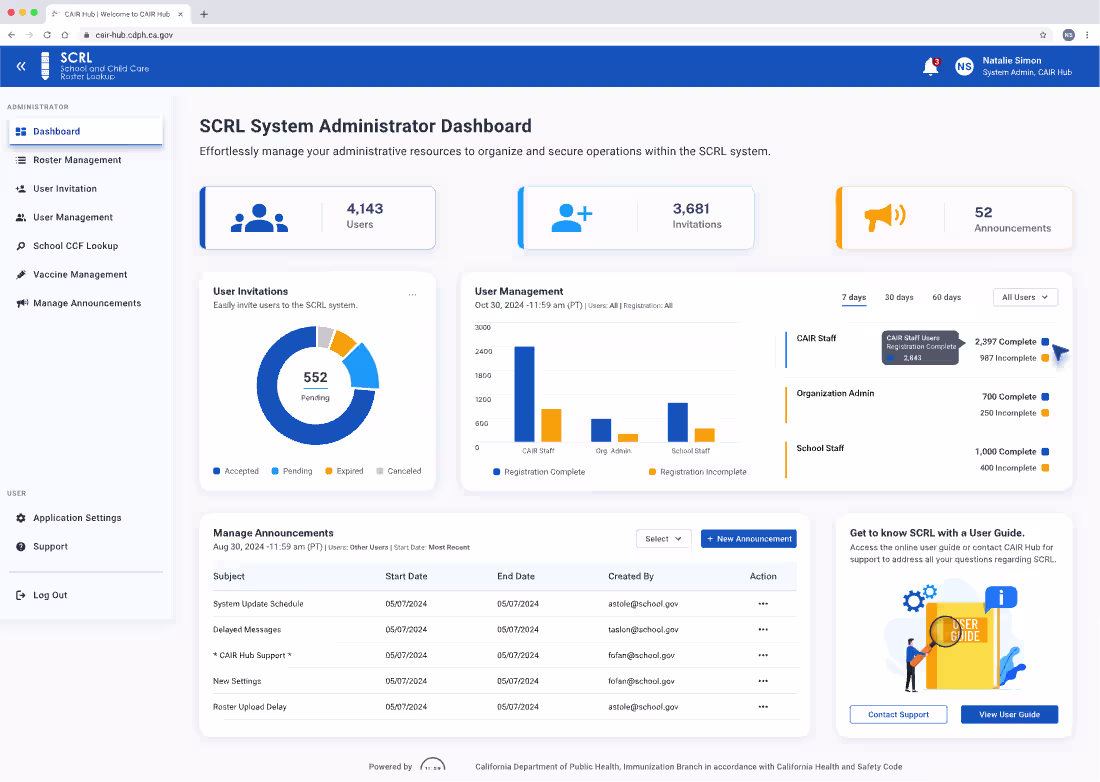Viewport: 1100px width, 782px height.
Task: Open the NS user avatar
Action: coord(965,67)
